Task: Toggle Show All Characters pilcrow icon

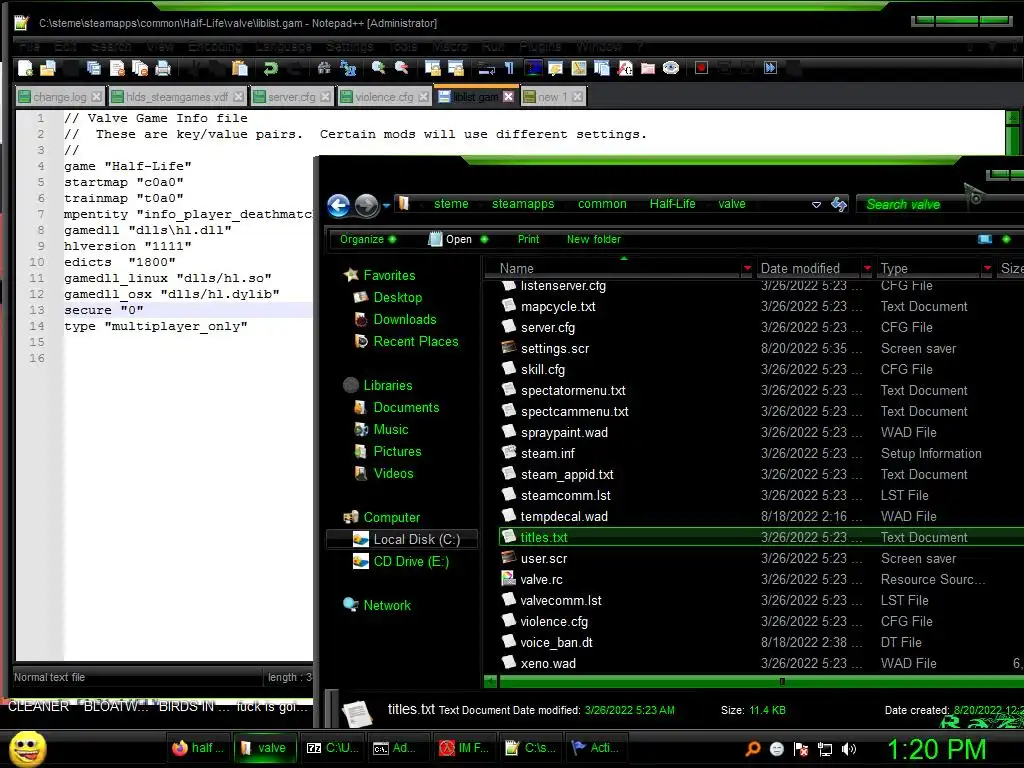Action: (509, 68)
